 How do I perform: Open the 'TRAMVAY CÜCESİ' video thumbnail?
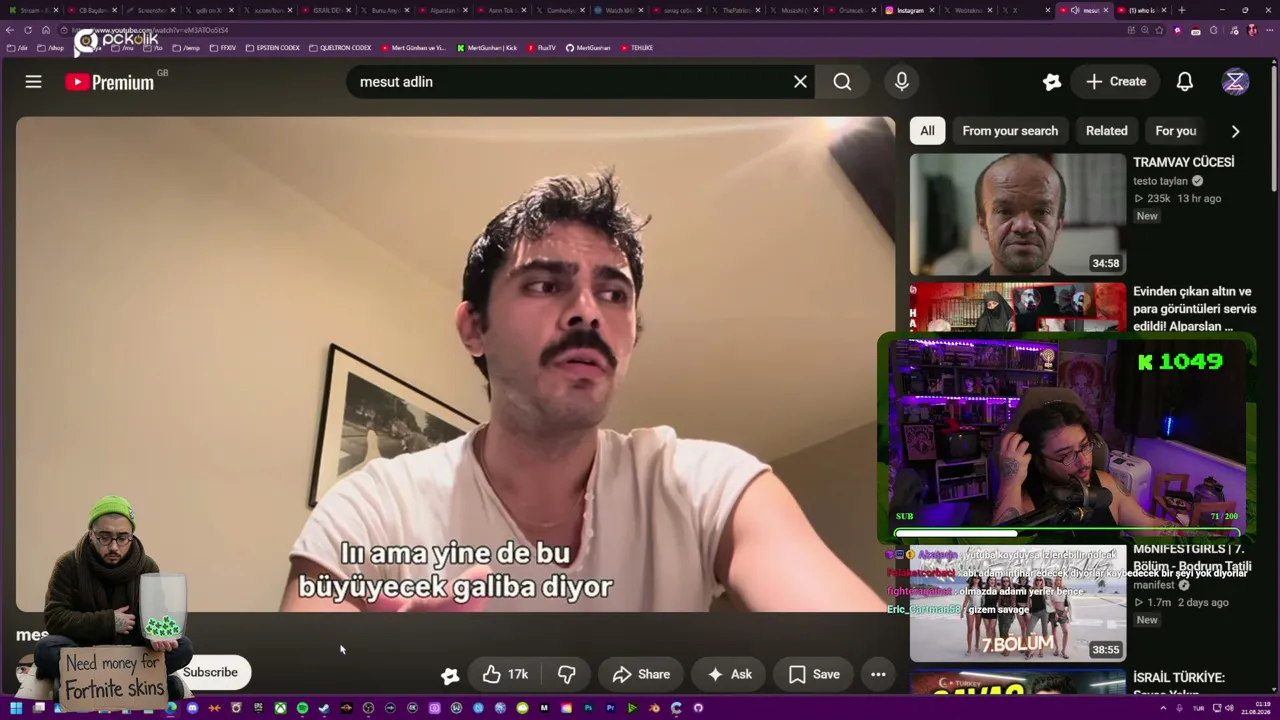1018,214
